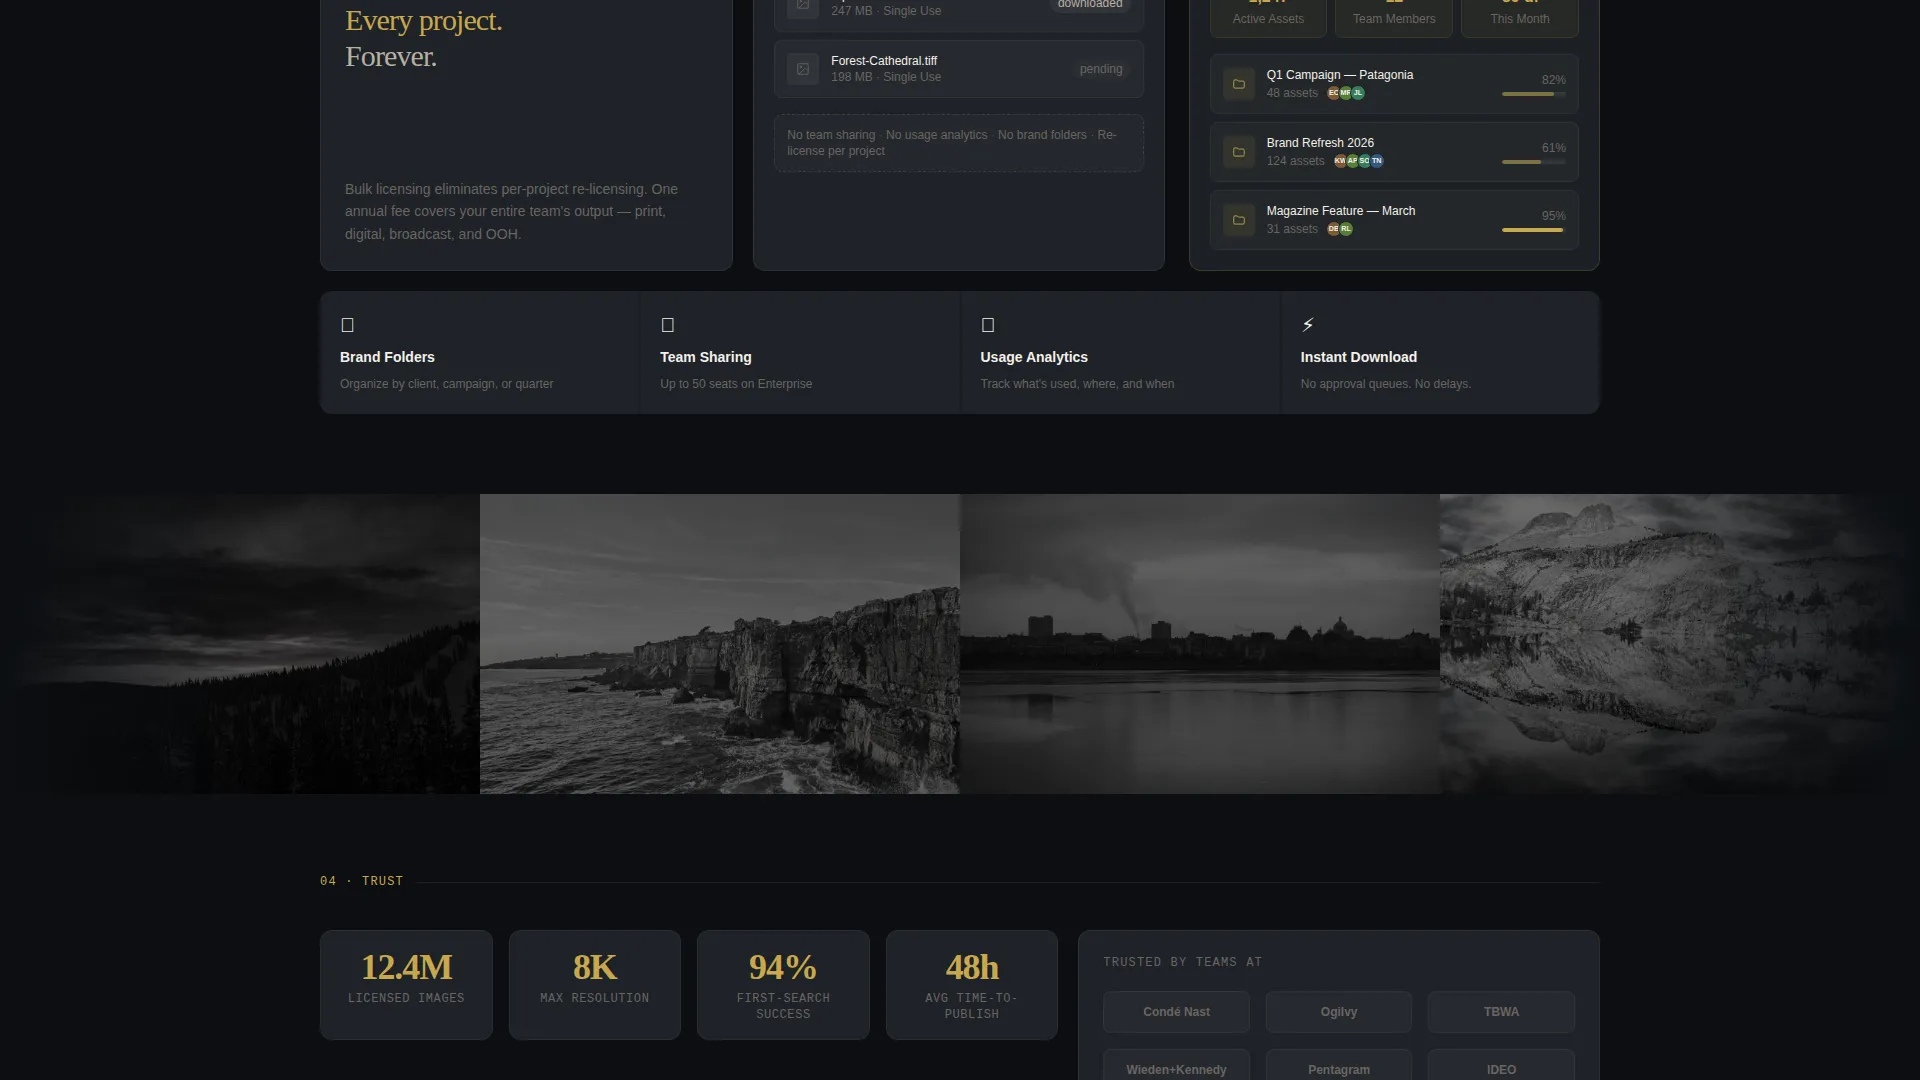The width and height of the screenshot is (1920, 1080).
Task: Click the TBWA logo tile
Action: point(1501,1012)
